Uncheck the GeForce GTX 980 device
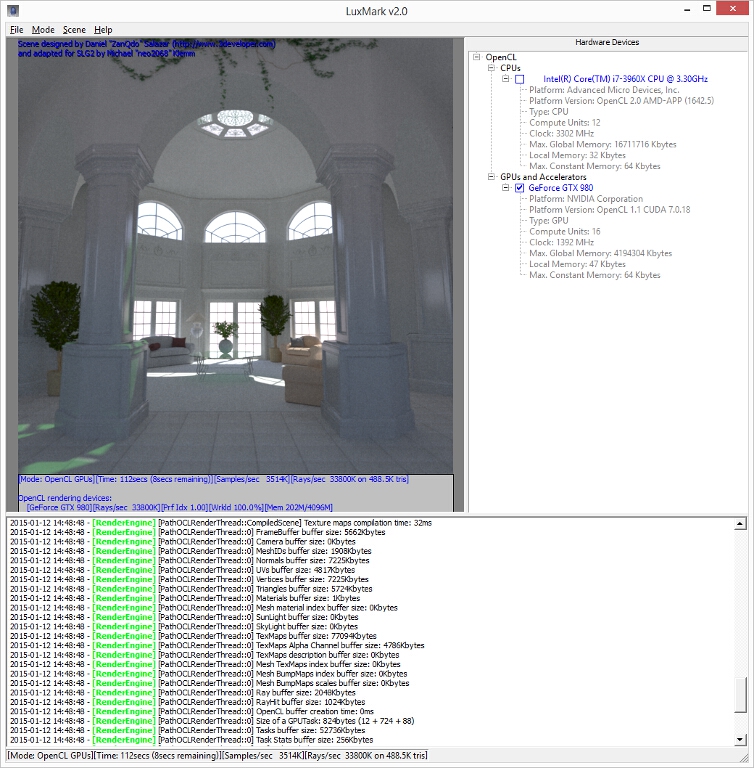Screen dimensions: 754x768 coord(519,188)
